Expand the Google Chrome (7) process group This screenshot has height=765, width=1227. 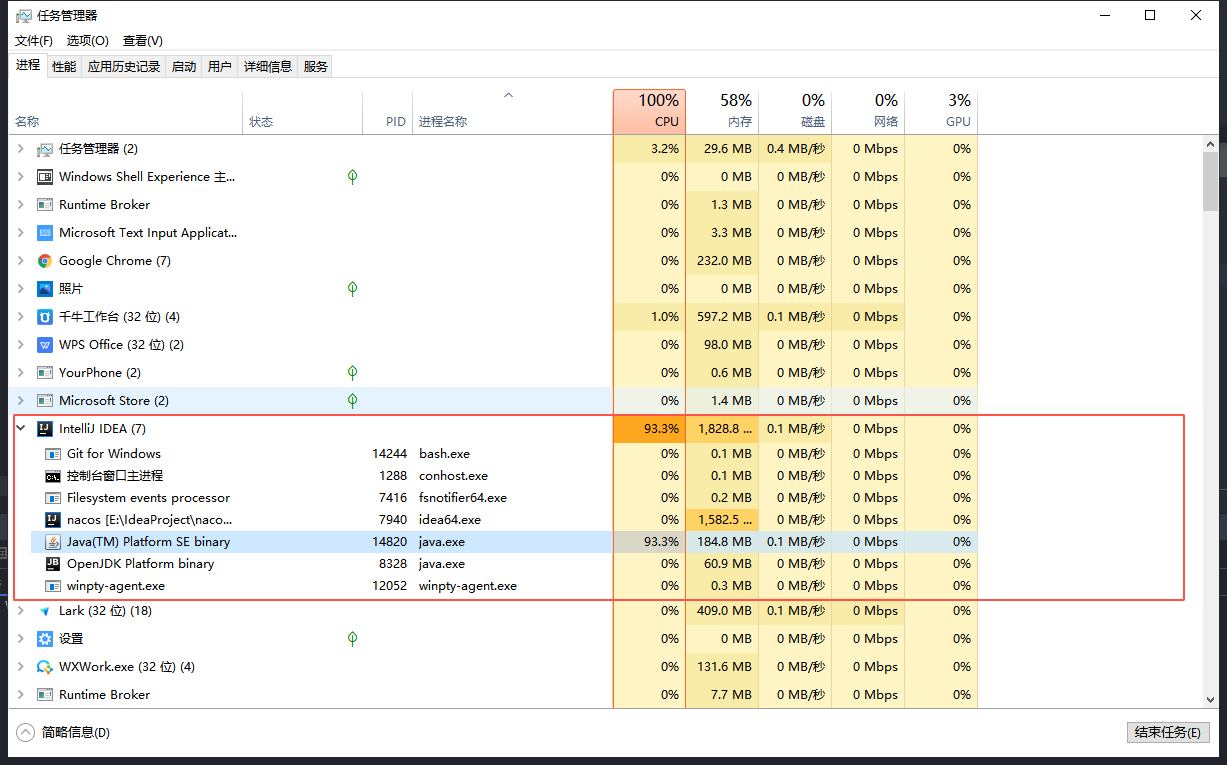pyautogui.click(x=21, y=261)
